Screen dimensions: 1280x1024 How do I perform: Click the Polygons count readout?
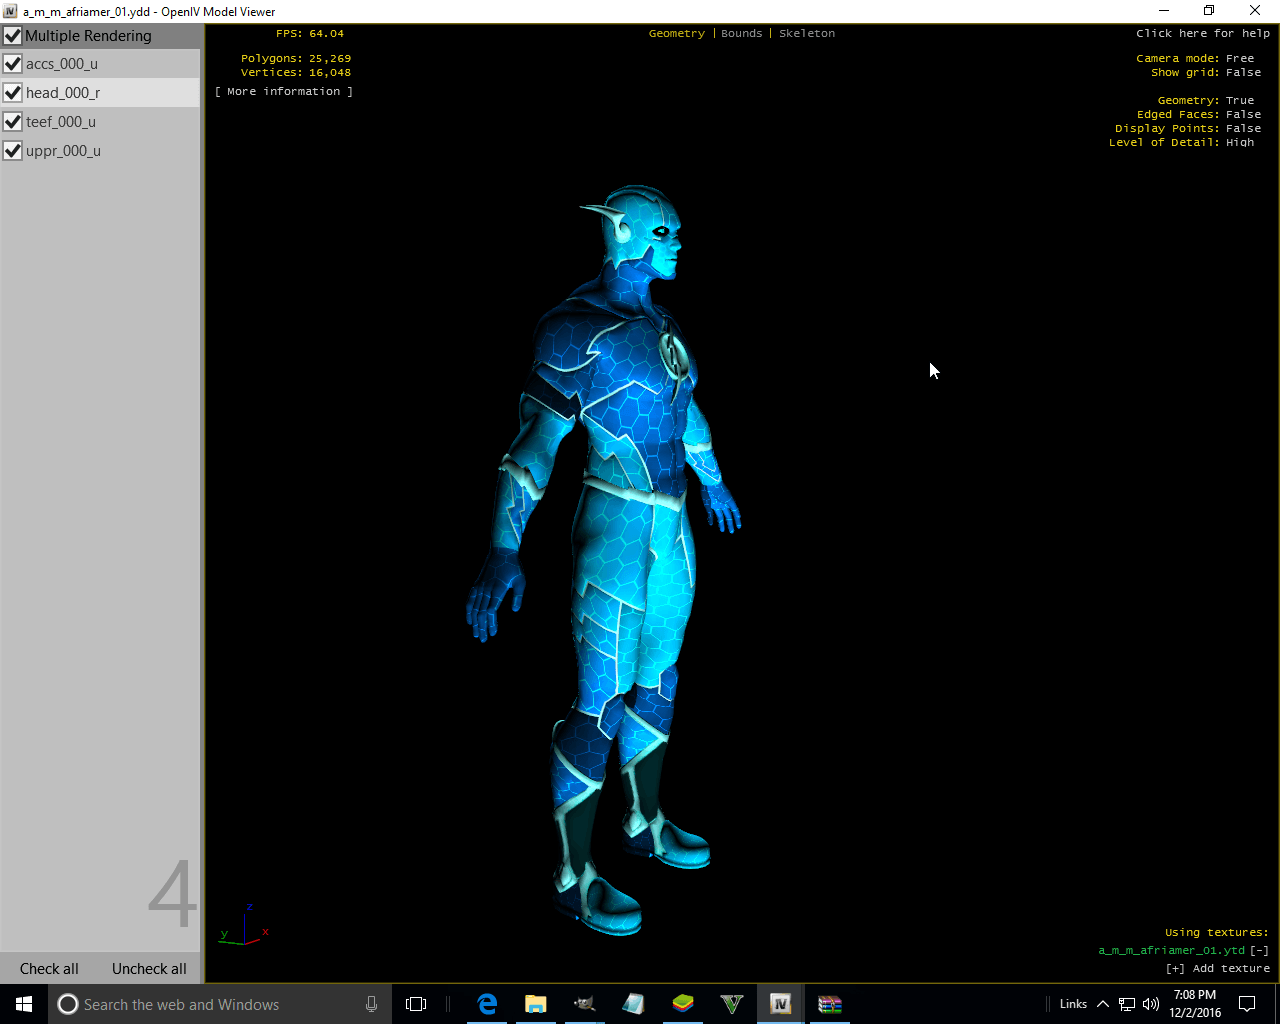296,58
